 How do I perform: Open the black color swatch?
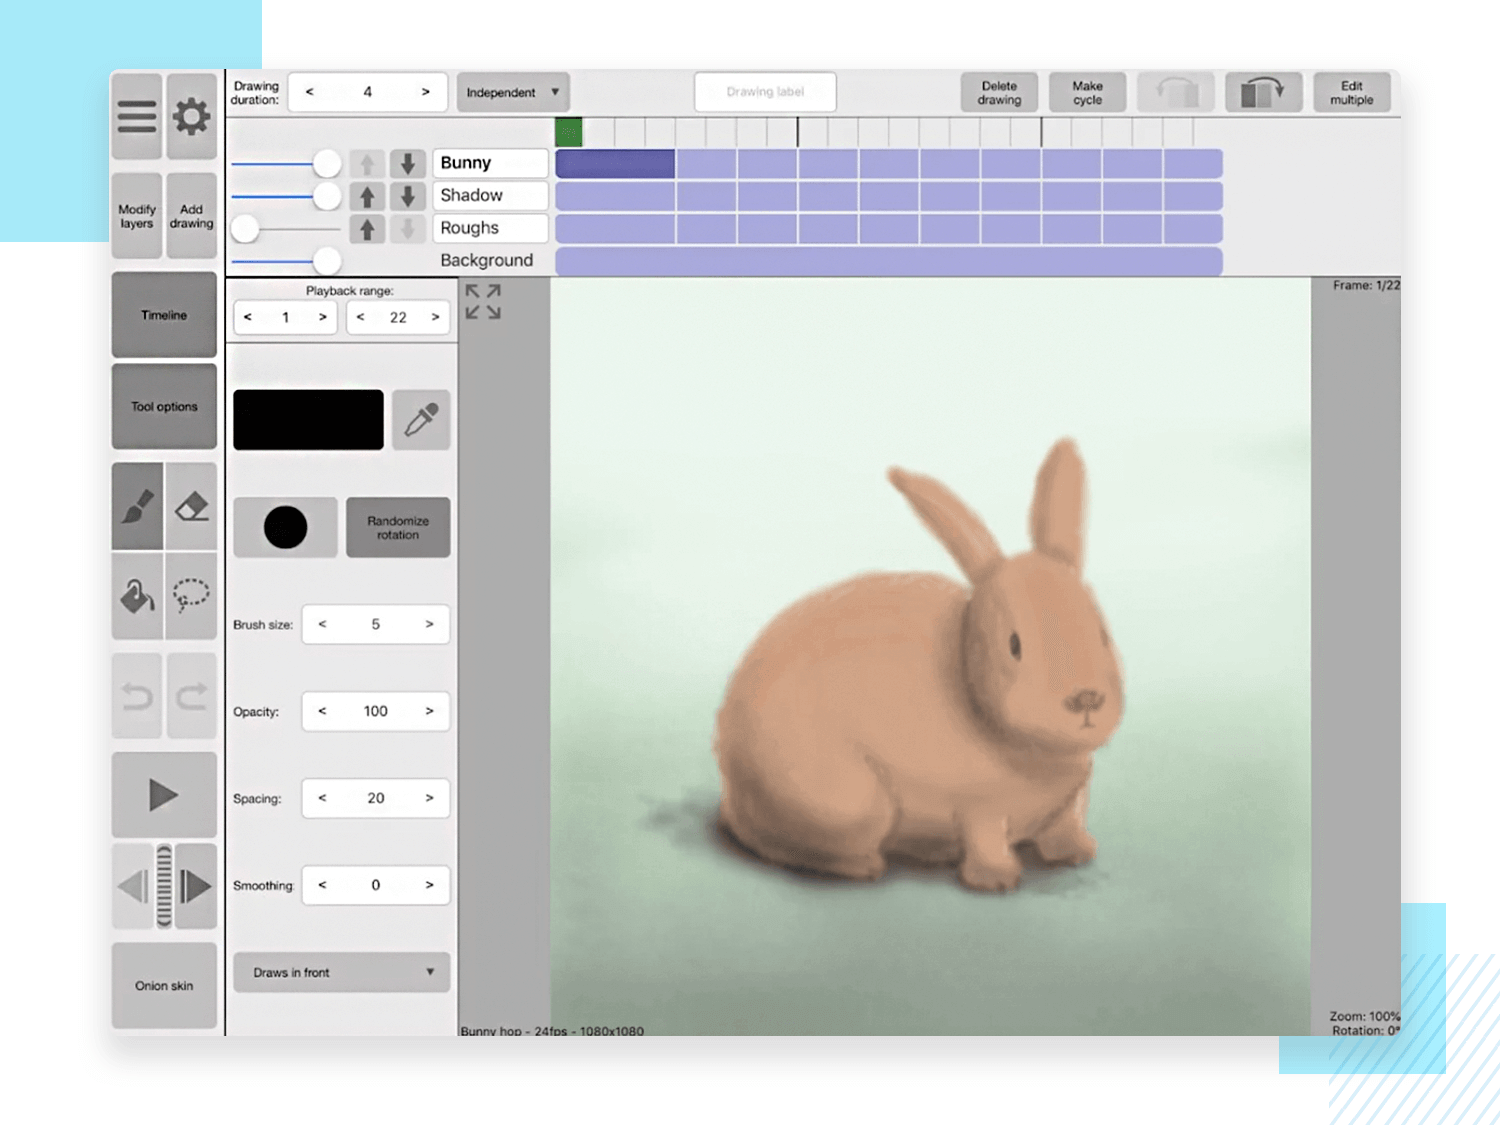point(308,420)
